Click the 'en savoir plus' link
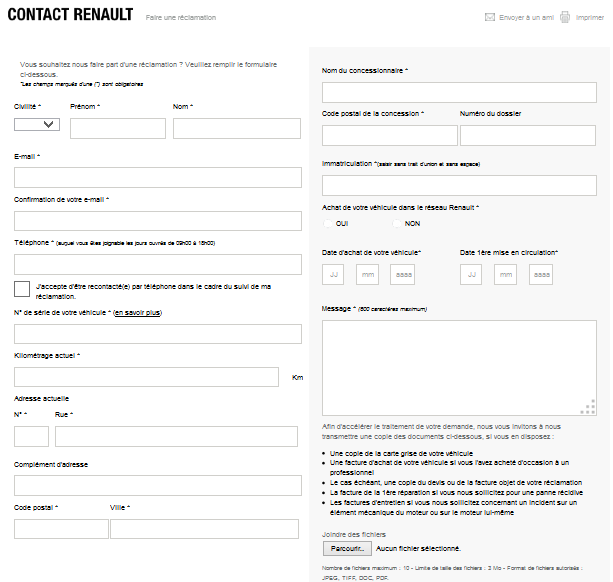Viewport: 613px width, 582px height. (x=138, y=313)
